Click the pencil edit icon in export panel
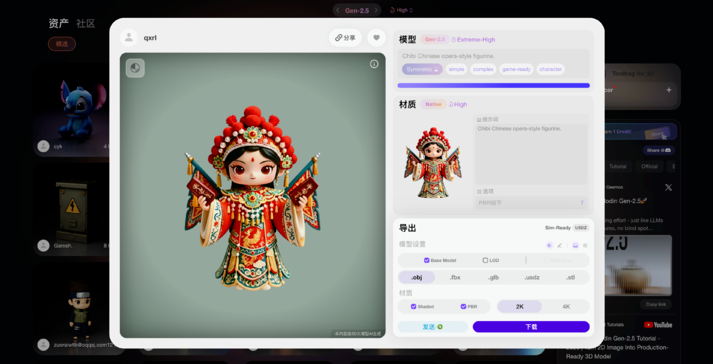Screen dimensions: 713x364 [559, 245]
